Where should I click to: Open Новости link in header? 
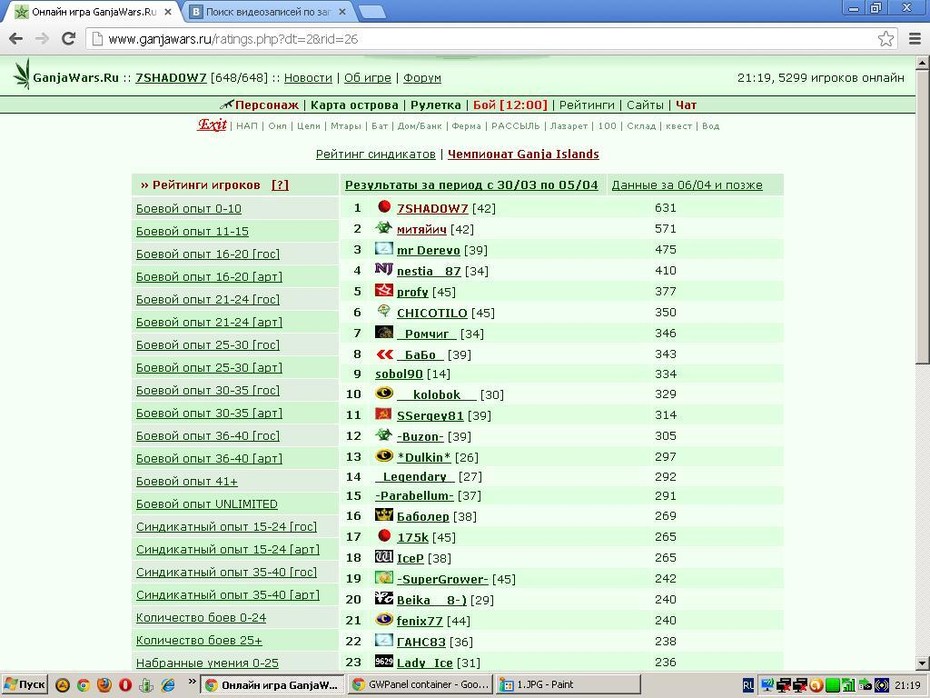pyautogui.click(x=308, y=78)
